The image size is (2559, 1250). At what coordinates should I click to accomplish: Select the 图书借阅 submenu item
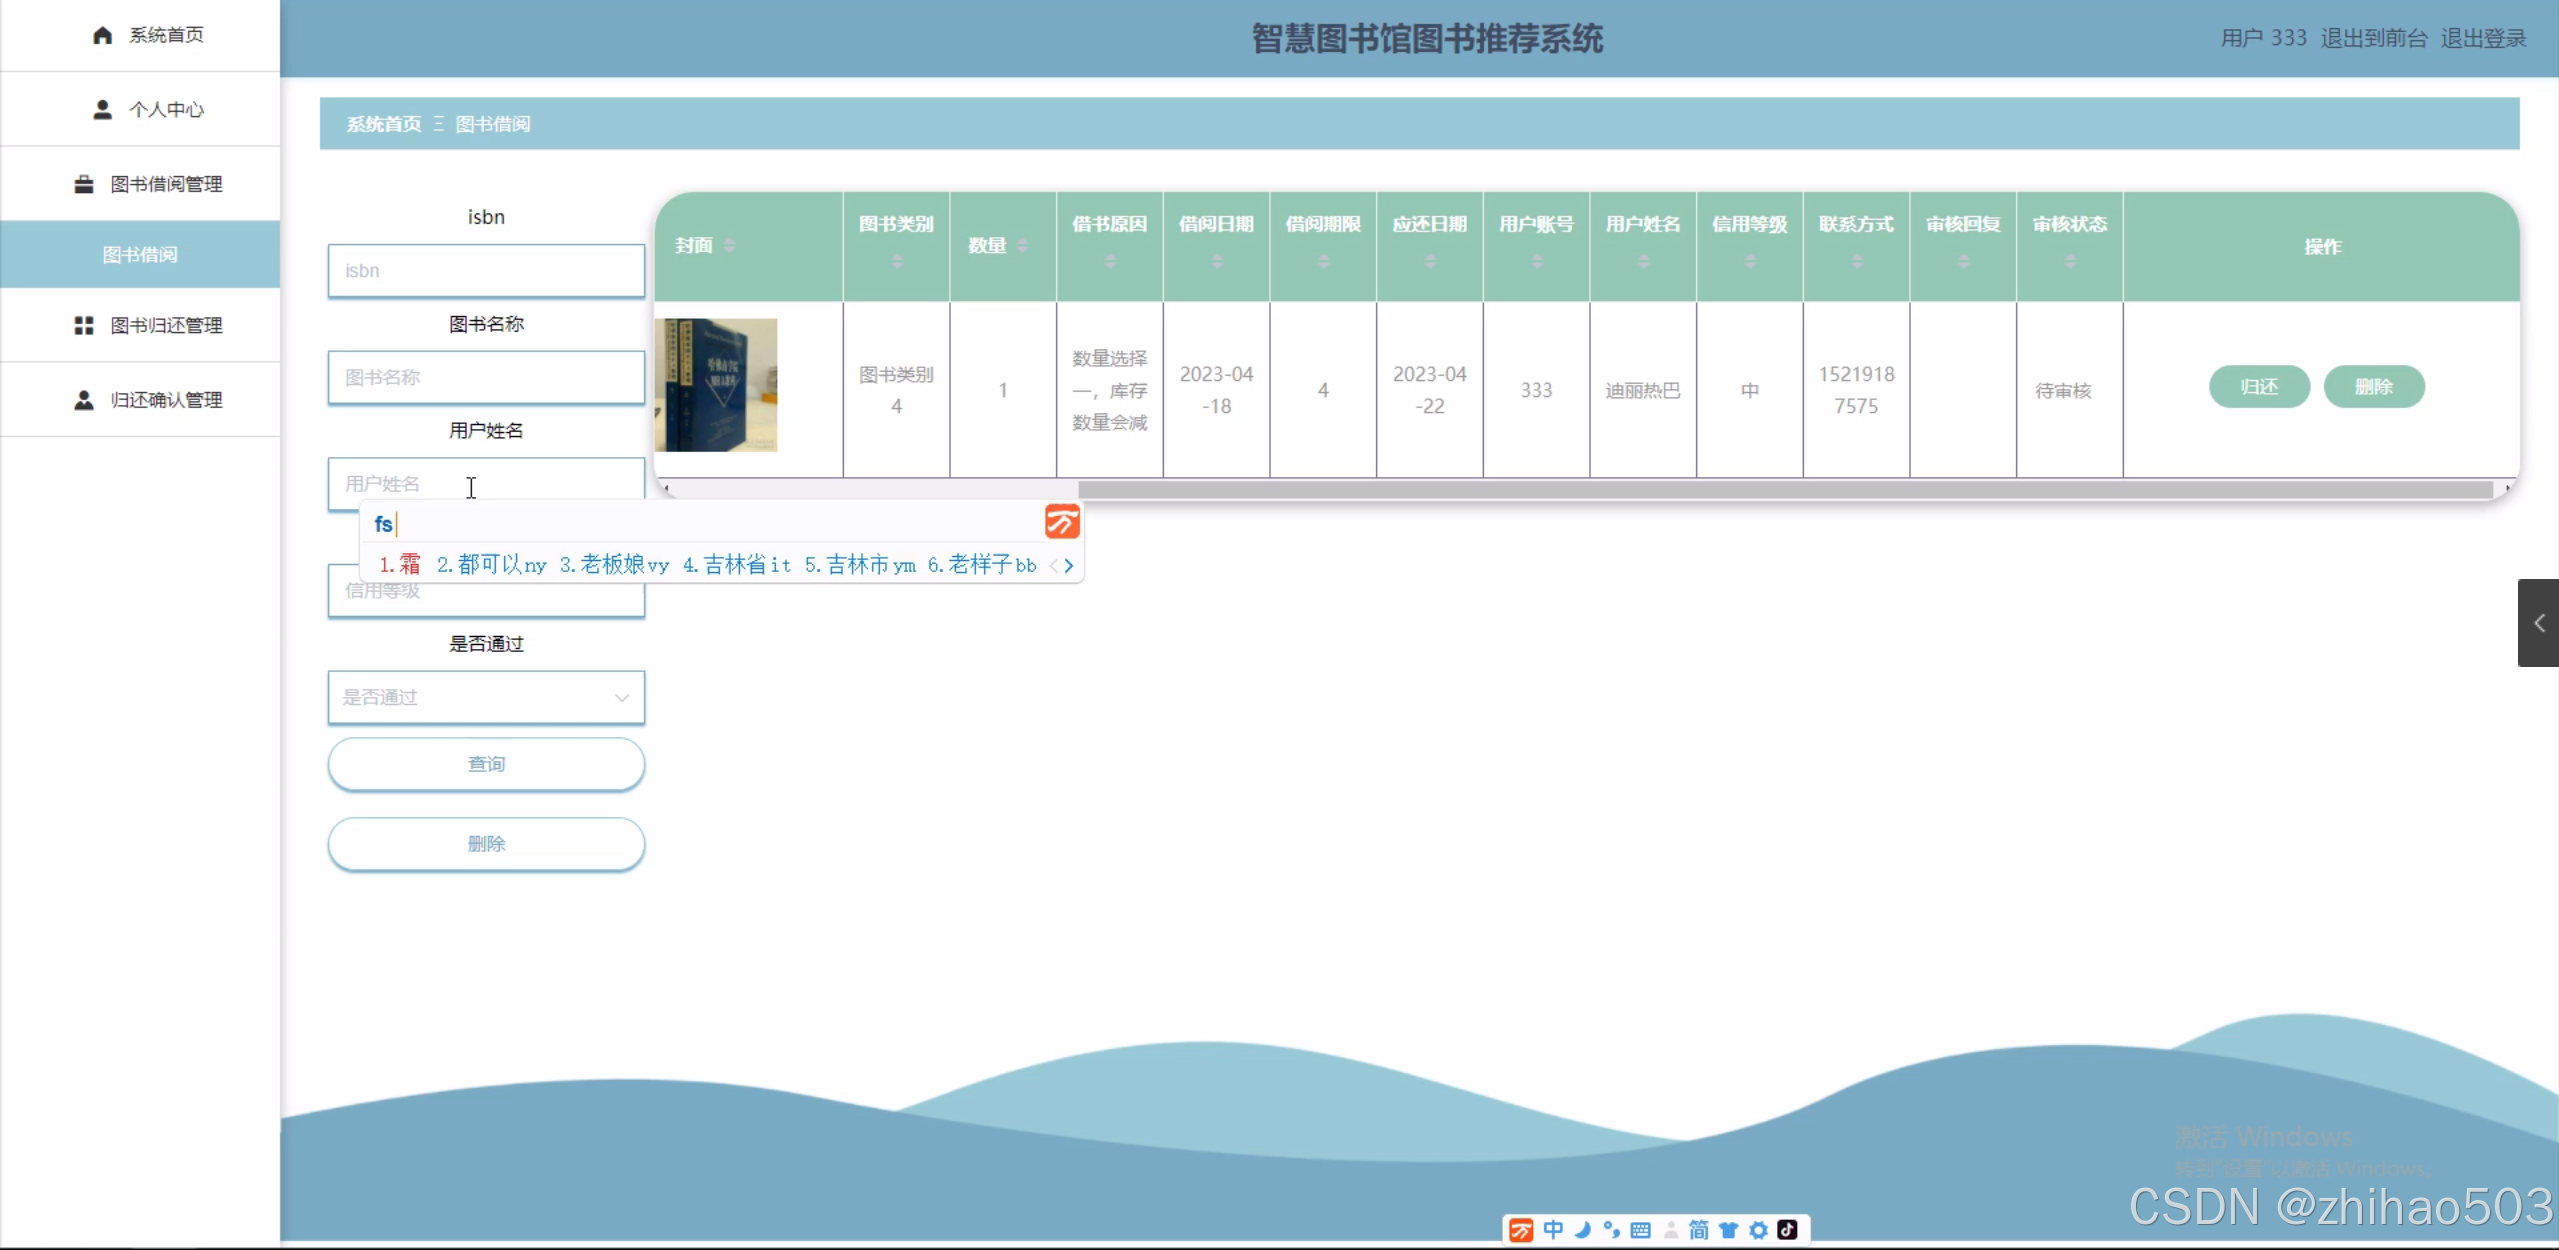(x=140, y=254)
